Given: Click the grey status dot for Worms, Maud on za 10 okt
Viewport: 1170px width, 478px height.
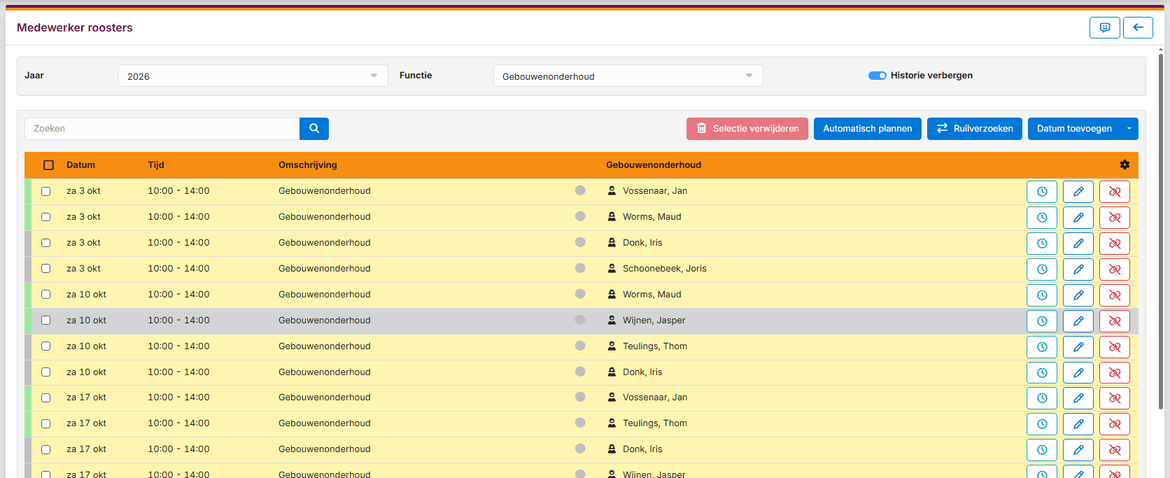Looking at the screenshot, I should [x=581, y=294].
